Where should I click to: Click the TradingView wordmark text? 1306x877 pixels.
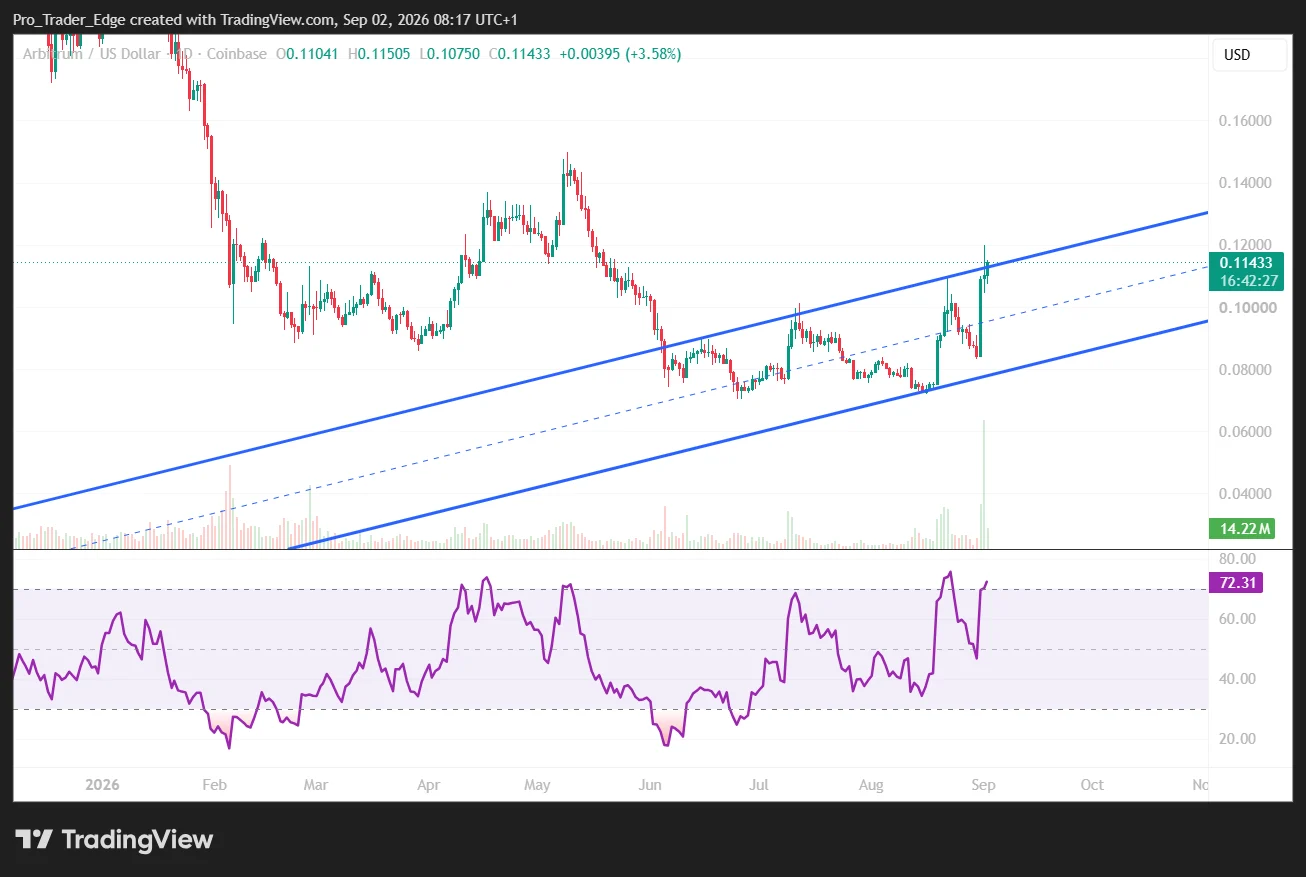point(138,840)
